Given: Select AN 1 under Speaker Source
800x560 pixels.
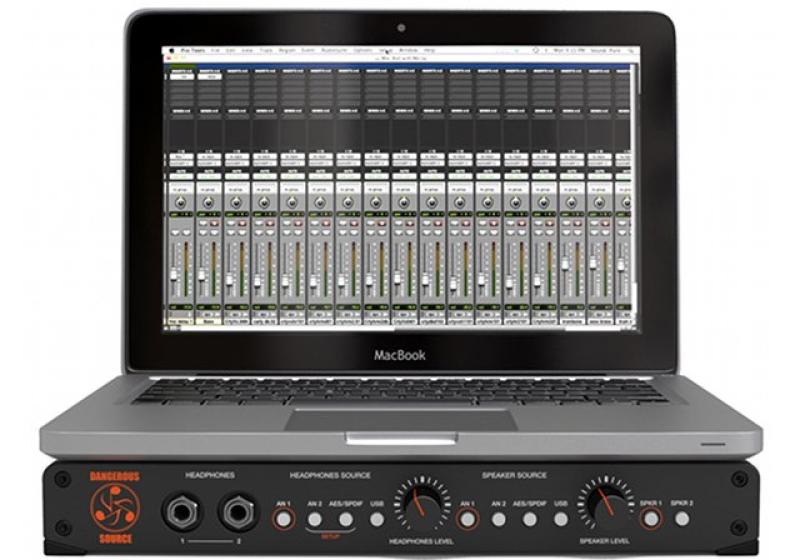Looking at the screenshot, I should coord(467,519).
